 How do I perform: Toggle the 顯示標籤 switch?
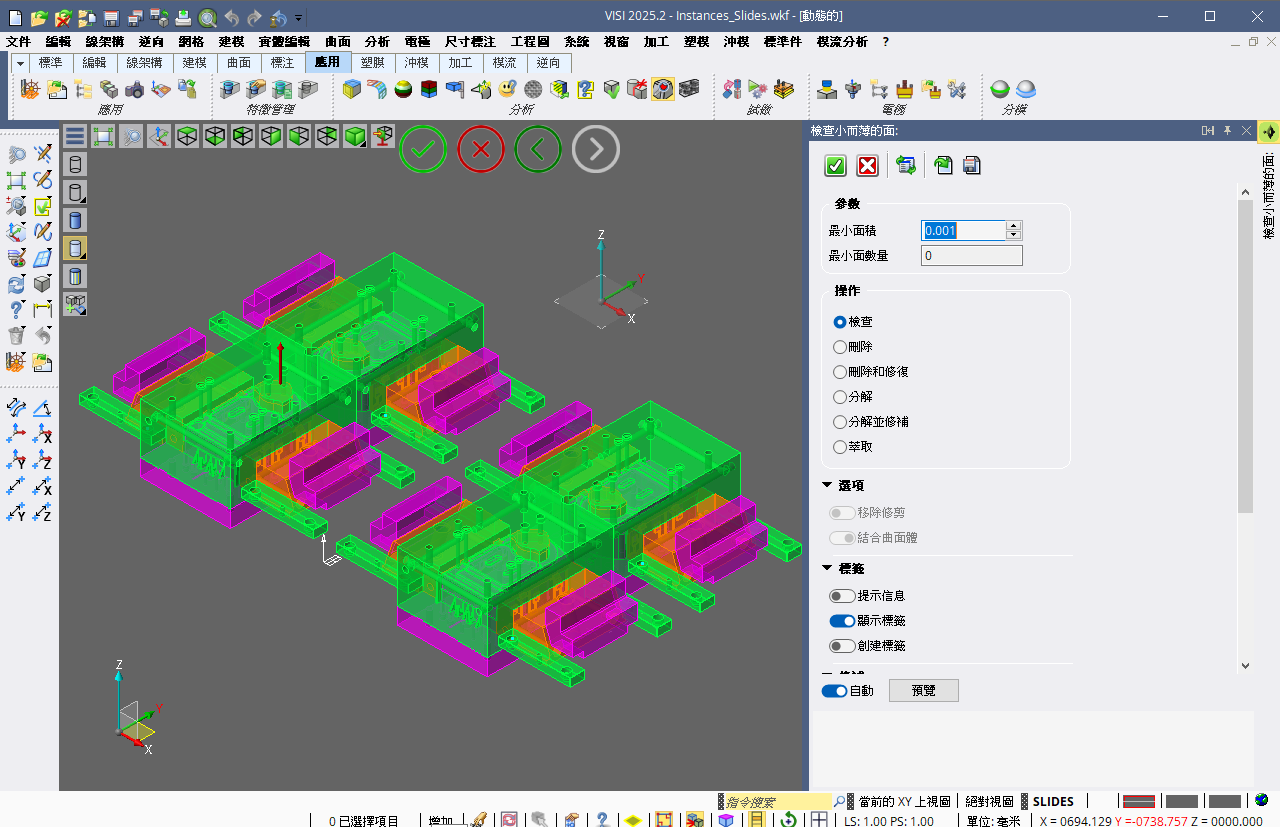click(x=842, y=621)
